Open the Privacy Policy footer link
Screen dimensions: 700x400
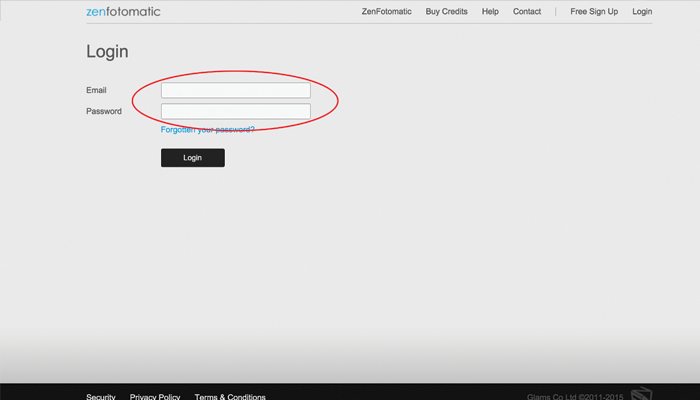click(x=155, y=397)
